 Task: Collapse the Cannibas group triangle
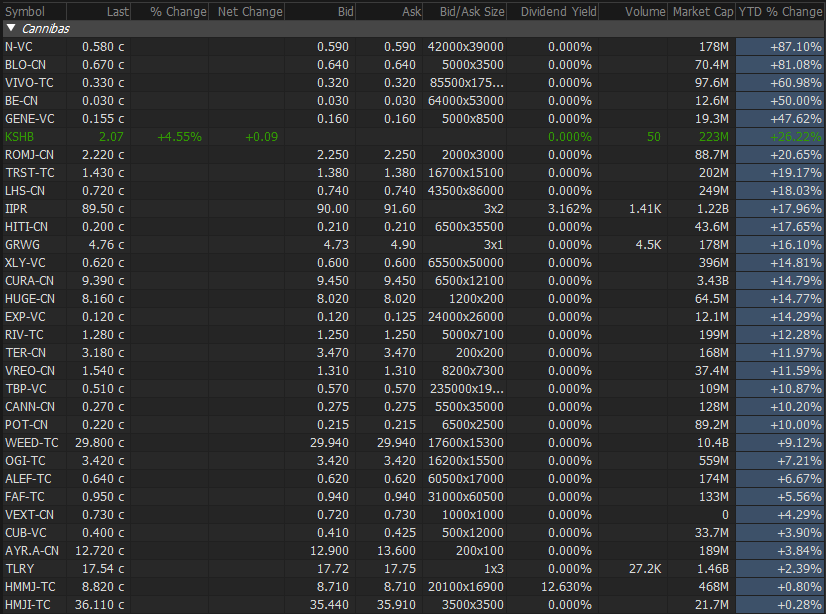(x=11, y=28)
